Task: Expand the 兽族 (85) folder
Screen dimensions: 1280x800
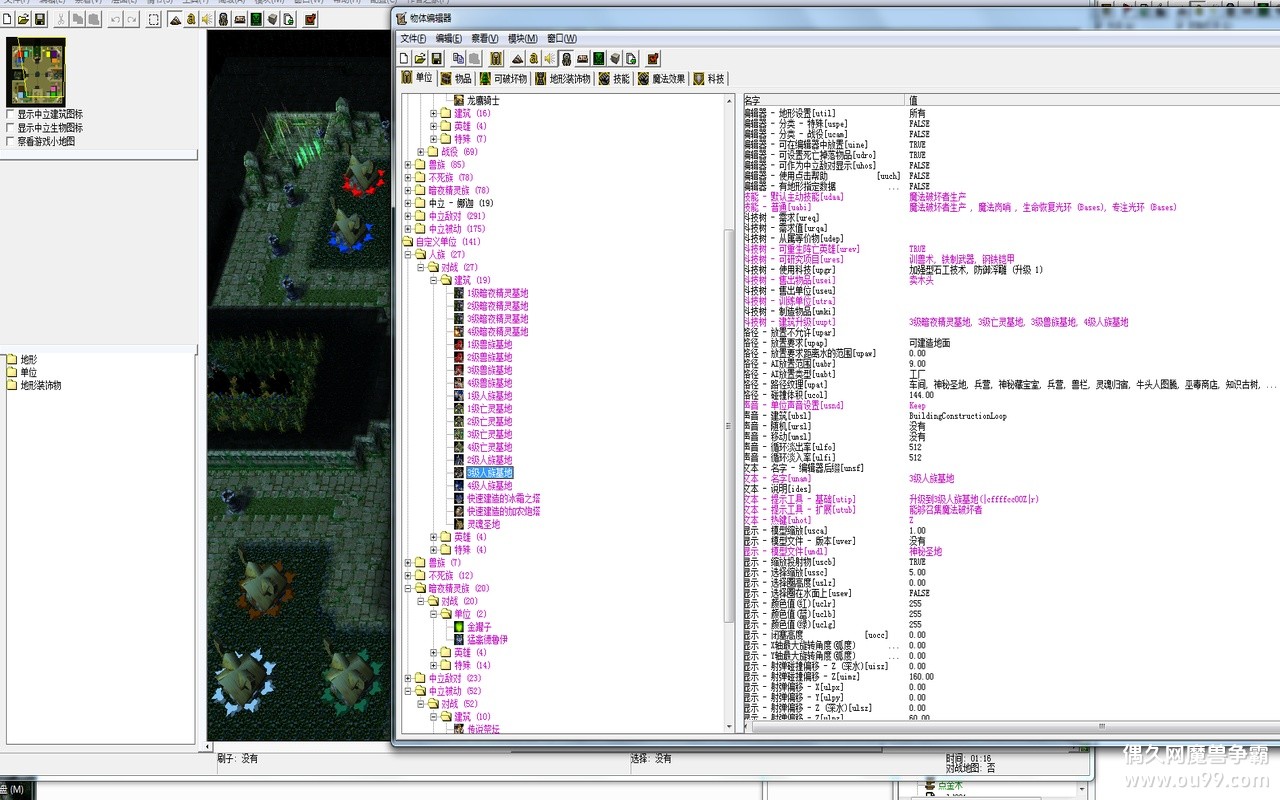Action: point(408,165)
